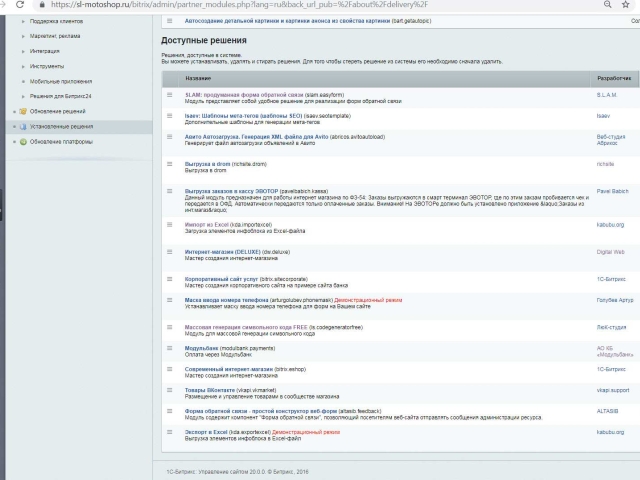This screenshot has height=480, width=640.
Task: Open action menu for Isaev meta-tags module
Action: pyautogui.click(x=169, y=117)
